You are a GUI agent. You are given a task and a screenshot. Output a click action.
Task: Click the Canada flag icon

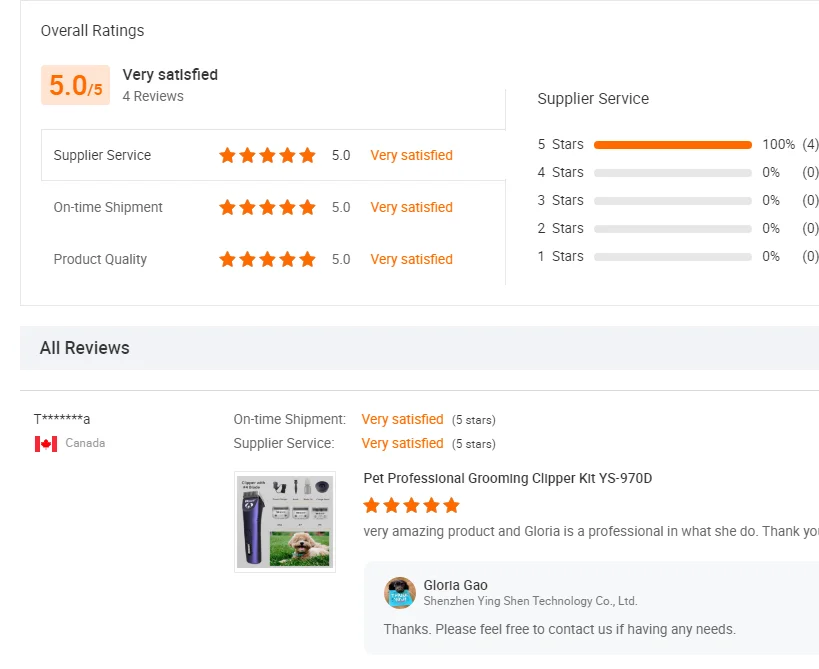tap(46, 443)
